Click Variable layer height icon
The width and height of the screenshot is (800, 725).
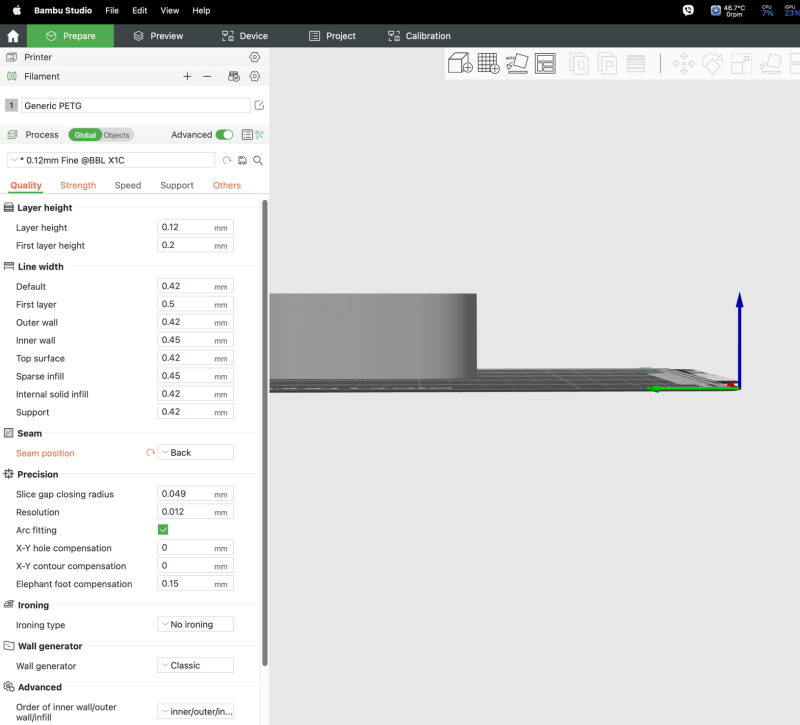coord(636,63)
